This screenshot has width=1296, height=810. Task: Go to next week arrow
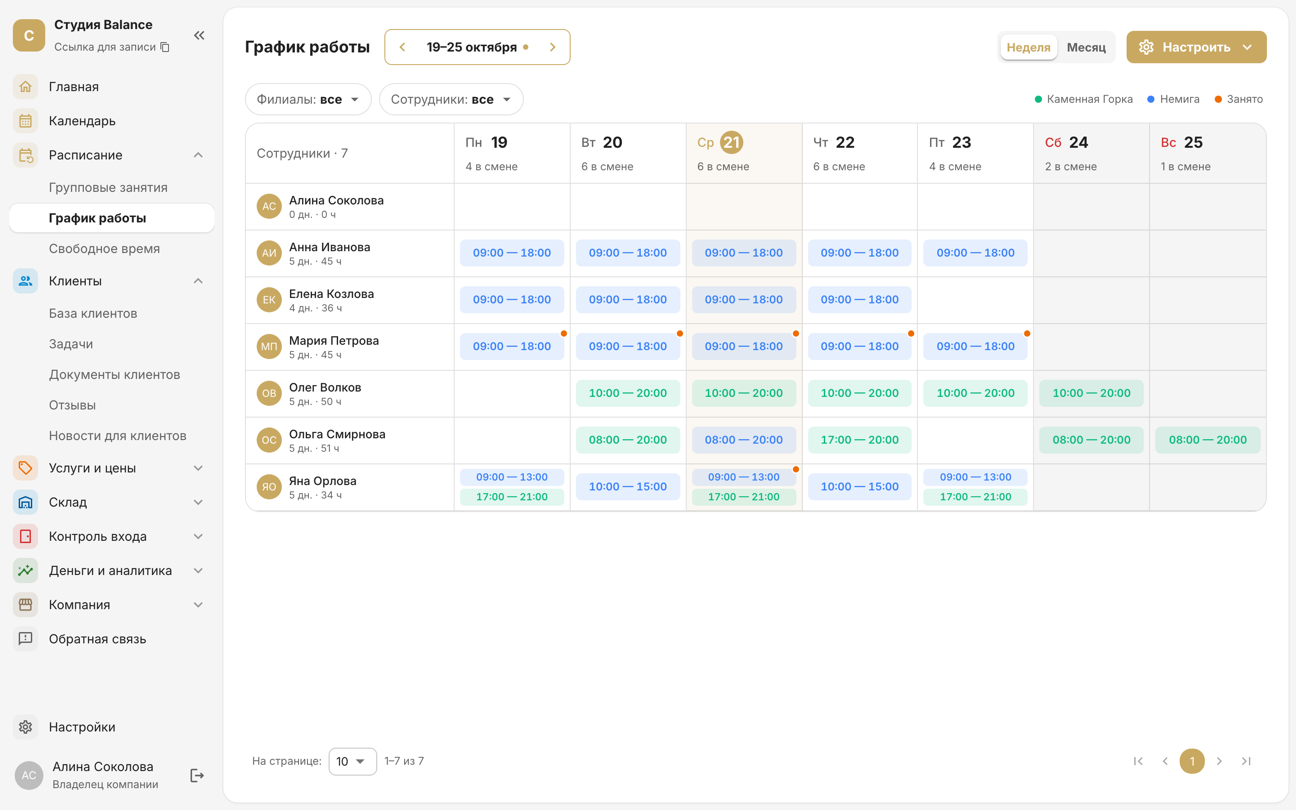click(x=552, y=47)
